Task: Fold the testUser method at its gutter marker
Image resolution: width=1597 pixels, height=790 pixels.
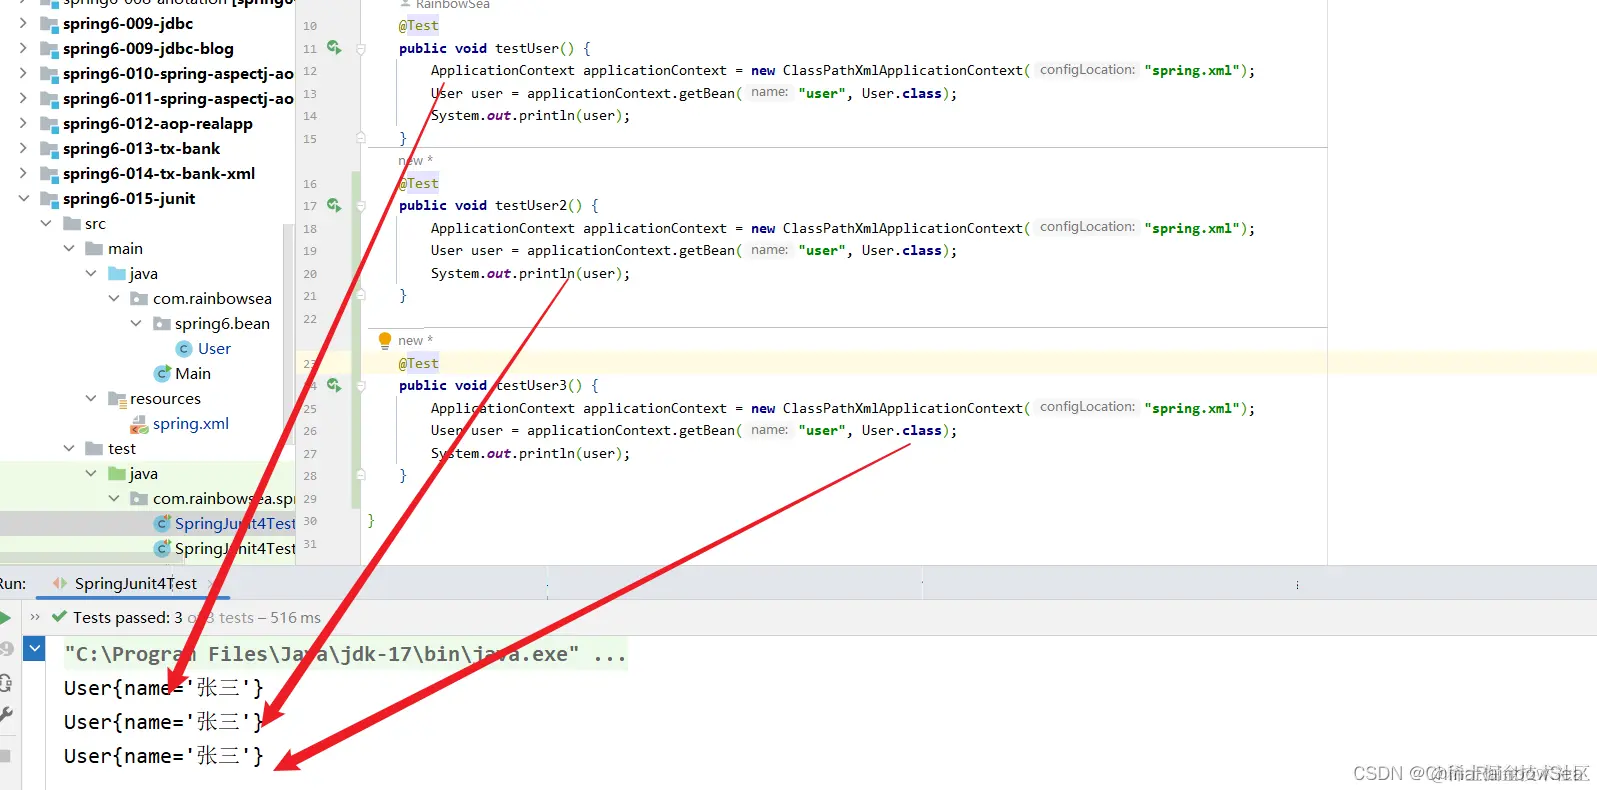Action: [x=361, y=48]
